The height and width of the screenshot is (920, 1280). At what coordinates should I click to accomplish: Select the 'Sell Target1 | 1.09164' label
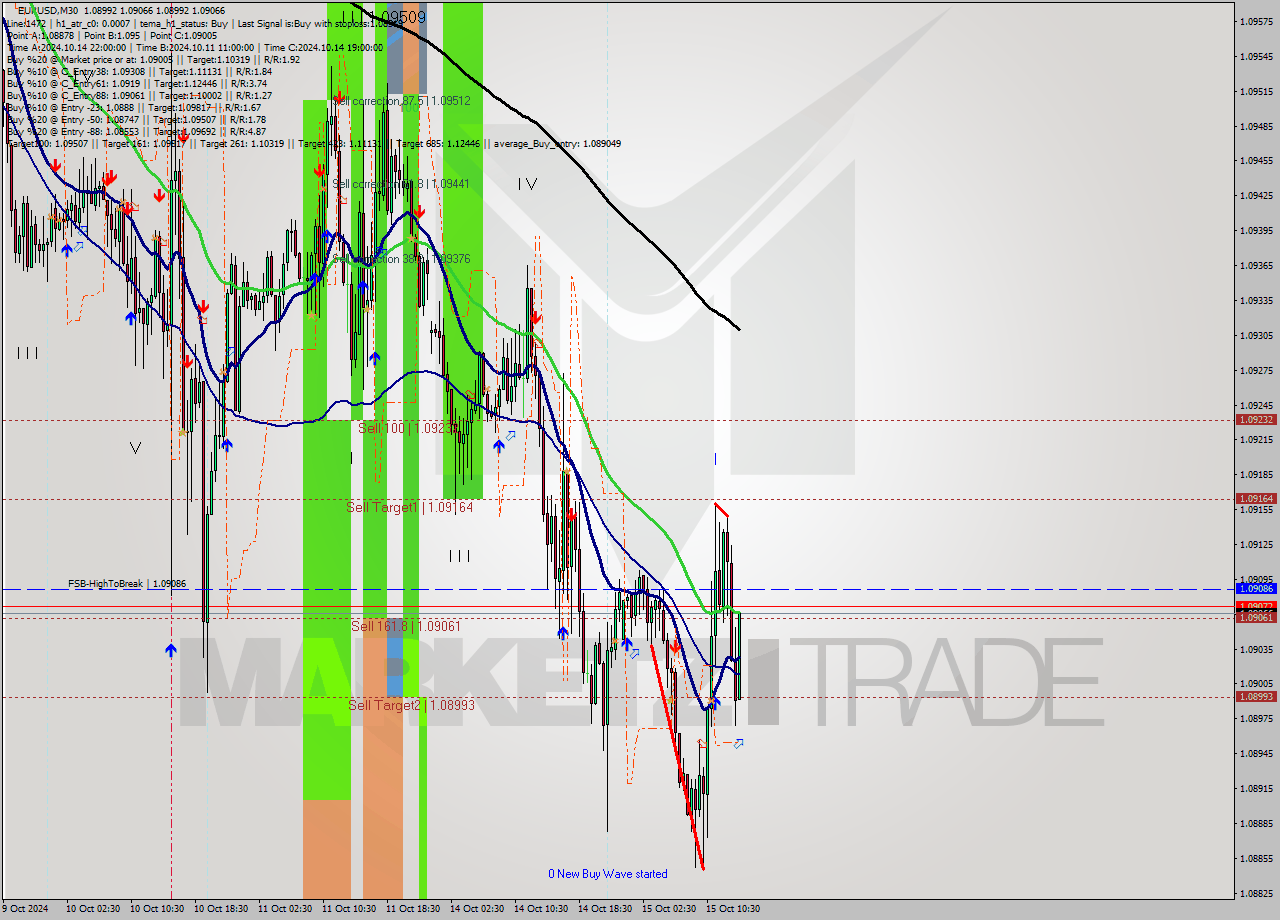(x=409, y=507)
